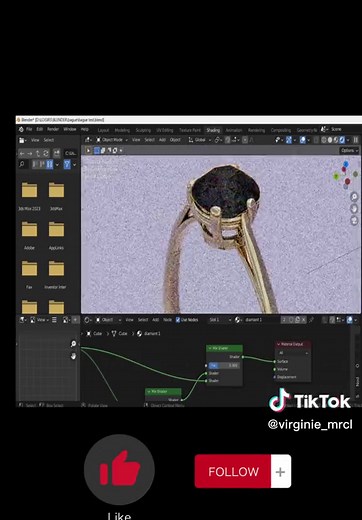Click the zoom magnifier icon in 3D viewport
The height and width of the screenshot is (520, 362).
(x=354, y=197)
